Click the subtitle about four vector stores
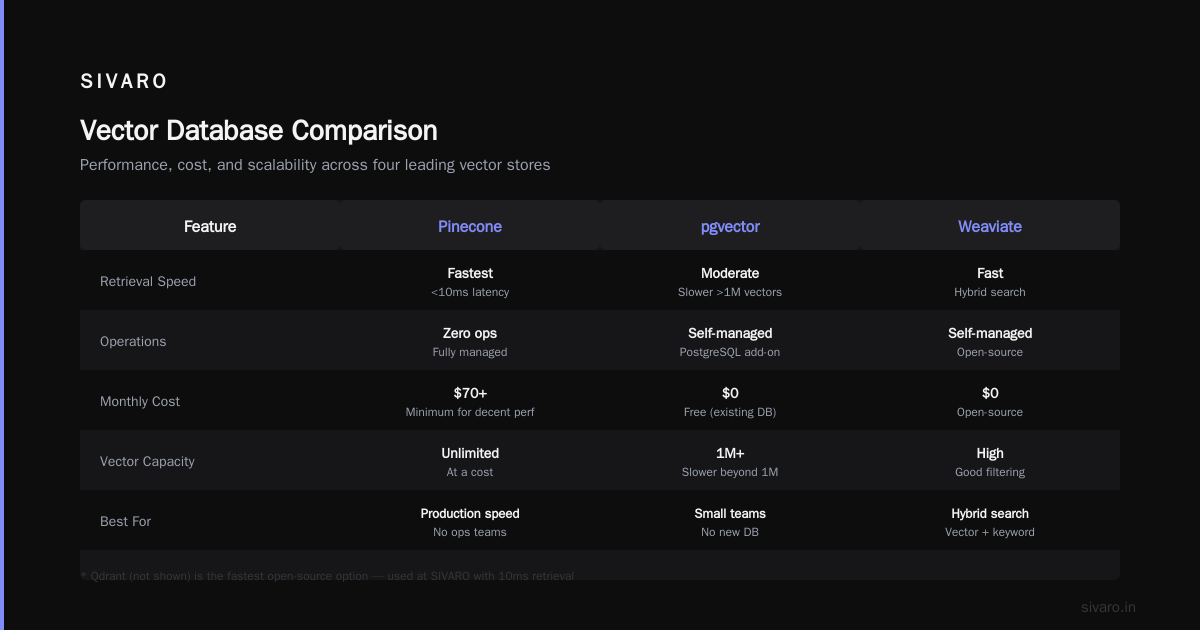This screenshot has height=630, width=1200. (x=315, y=164)
